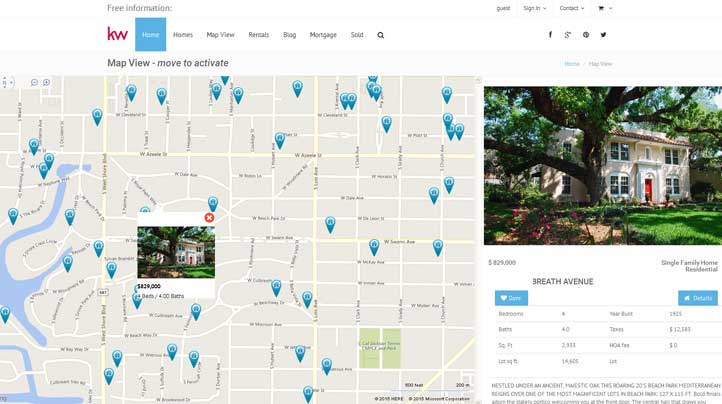Viewport: 722px width, 404px height.
Task: Open the Facebook social icon
Action: coord(550,35)
